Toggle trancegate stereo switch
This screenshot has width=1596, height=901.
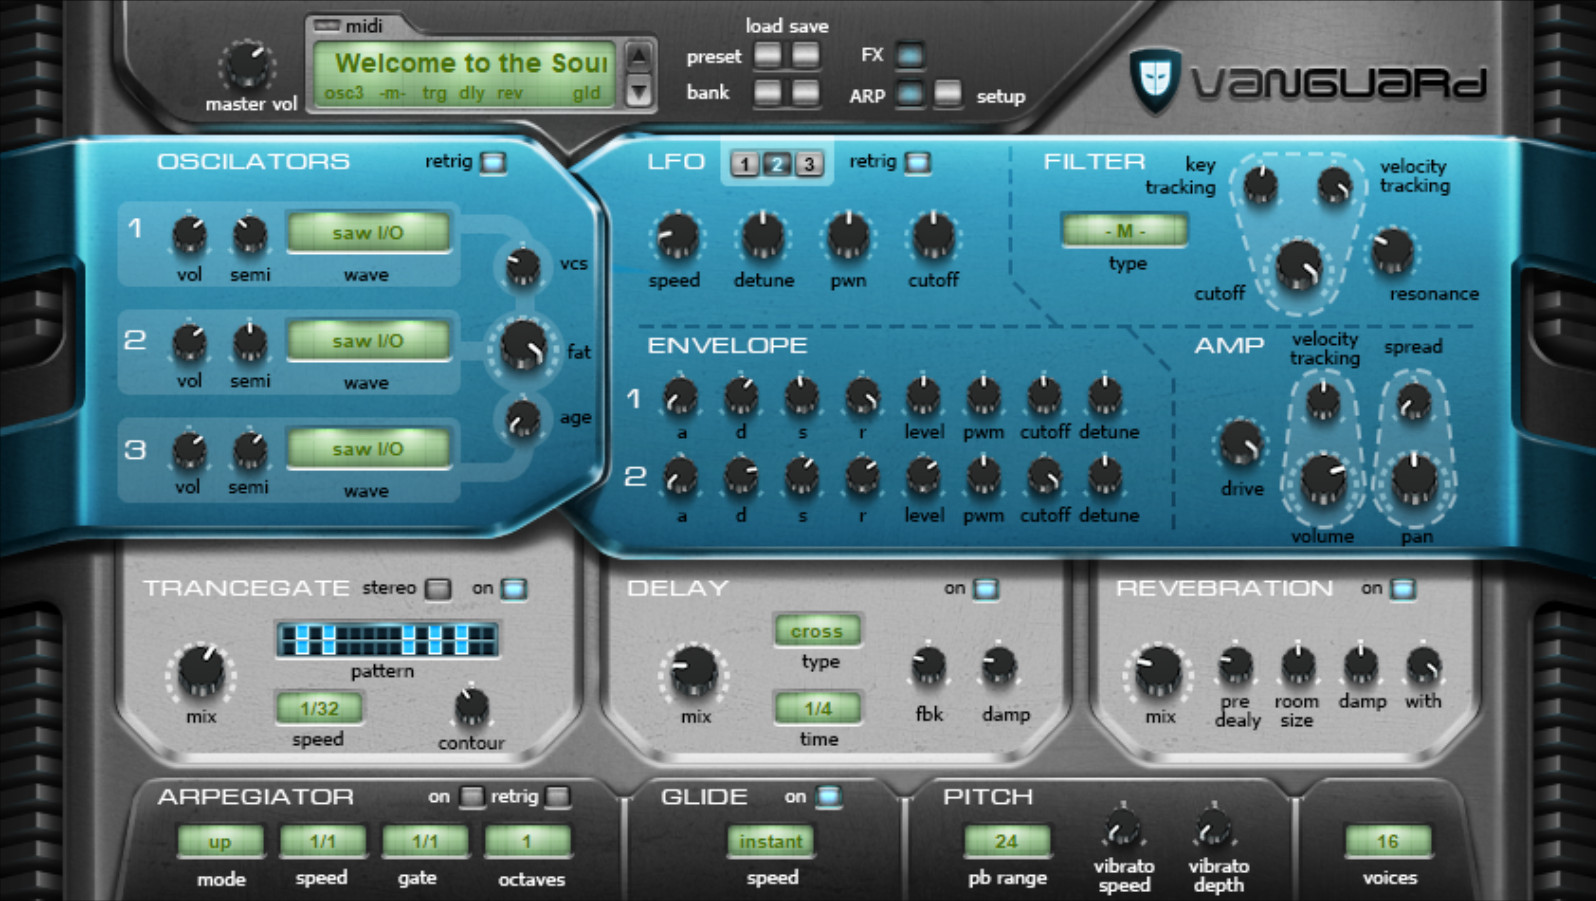(x=438, y=589)
